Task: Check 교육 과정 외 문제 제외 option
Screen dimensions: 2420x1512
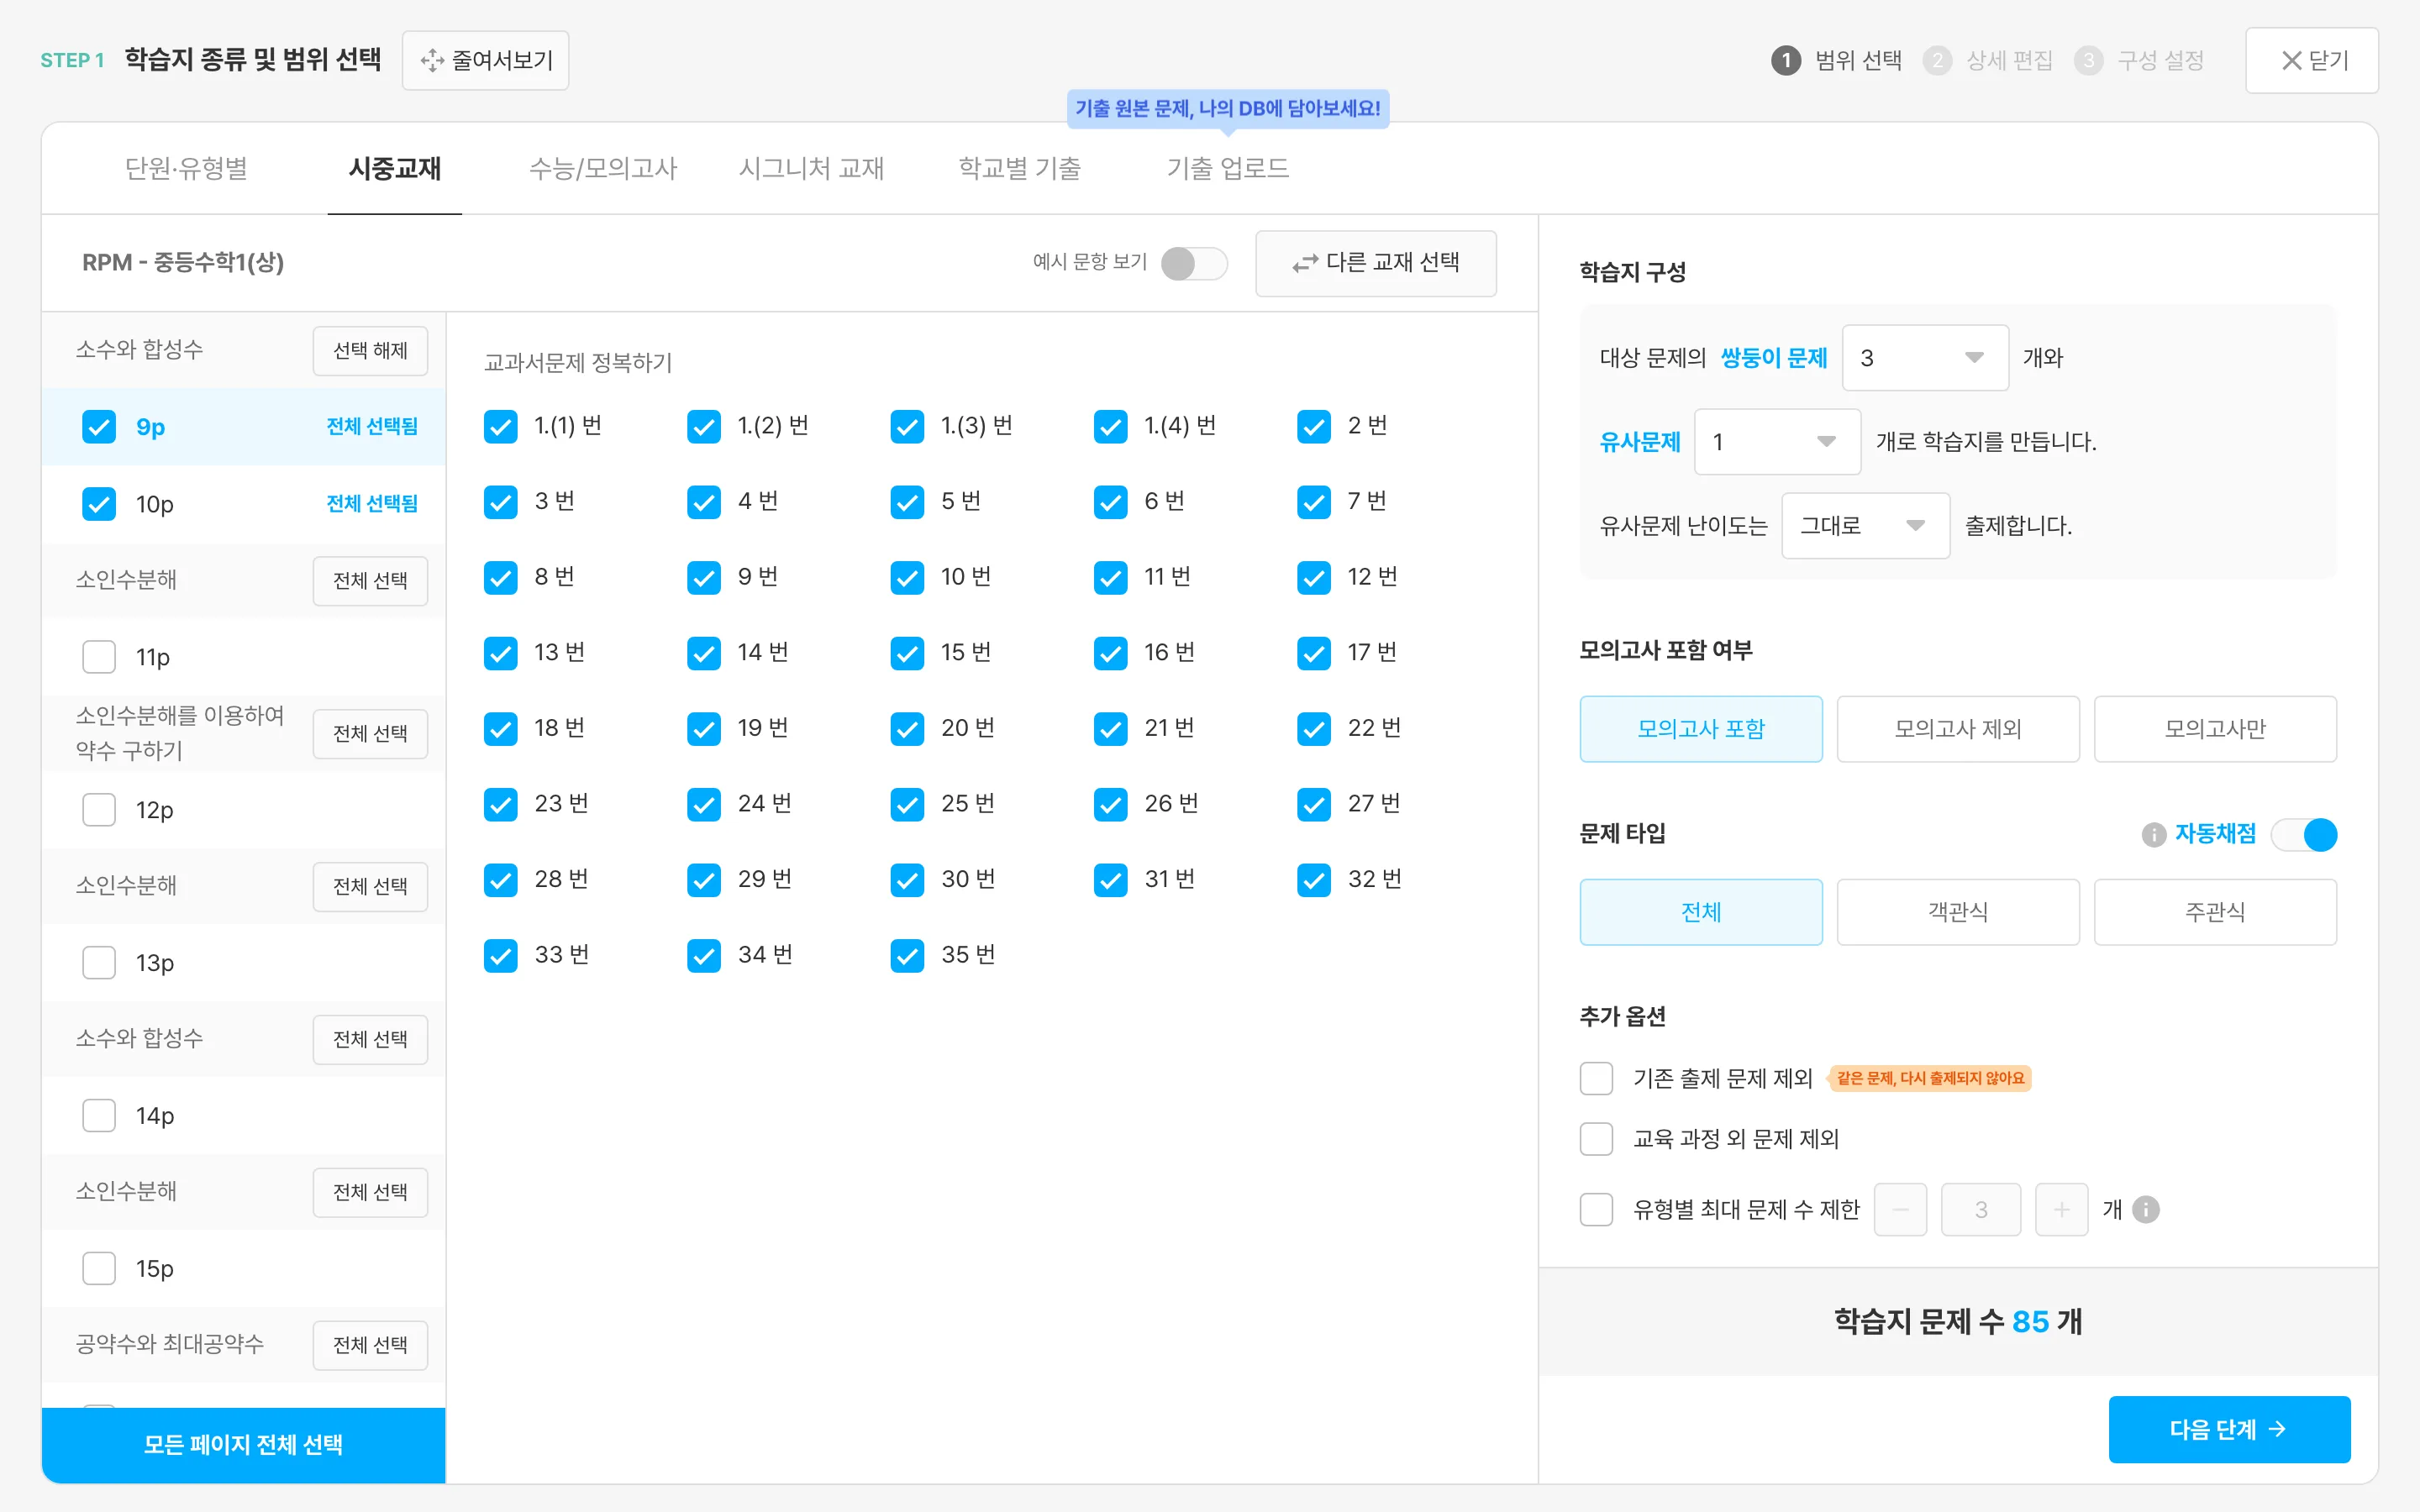Action: (x=1596, y=1139)
